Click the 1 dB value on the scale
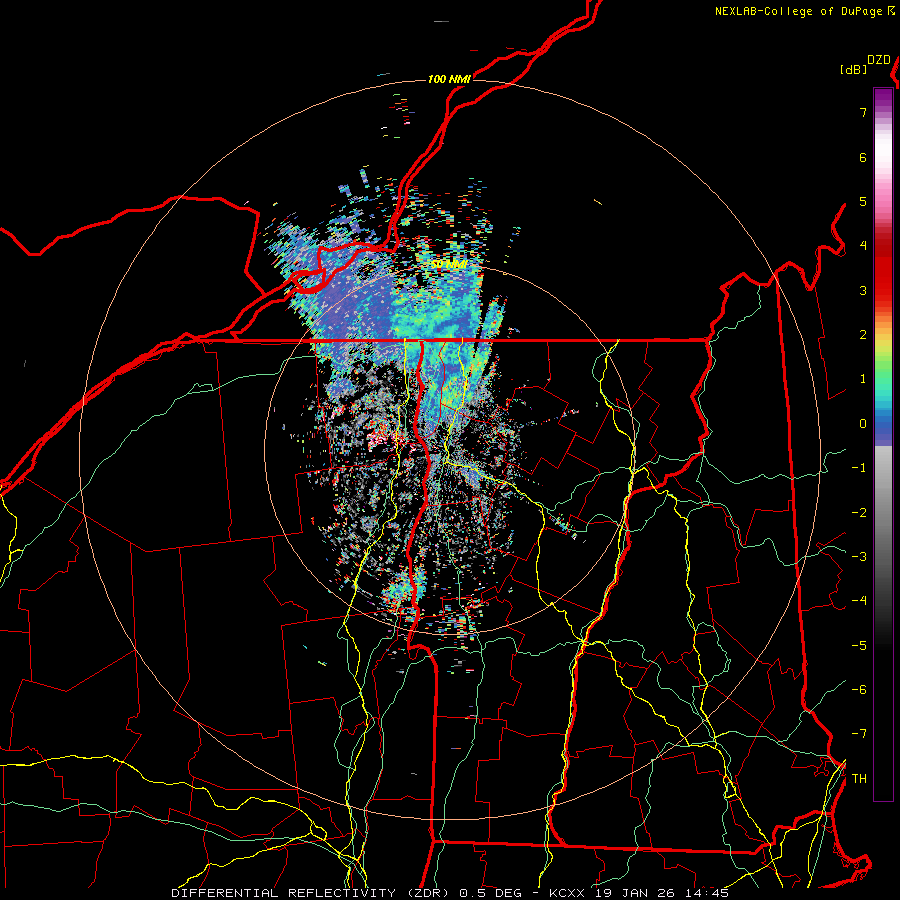The width and height of the screenshot is (900, 900). (863, 379)
